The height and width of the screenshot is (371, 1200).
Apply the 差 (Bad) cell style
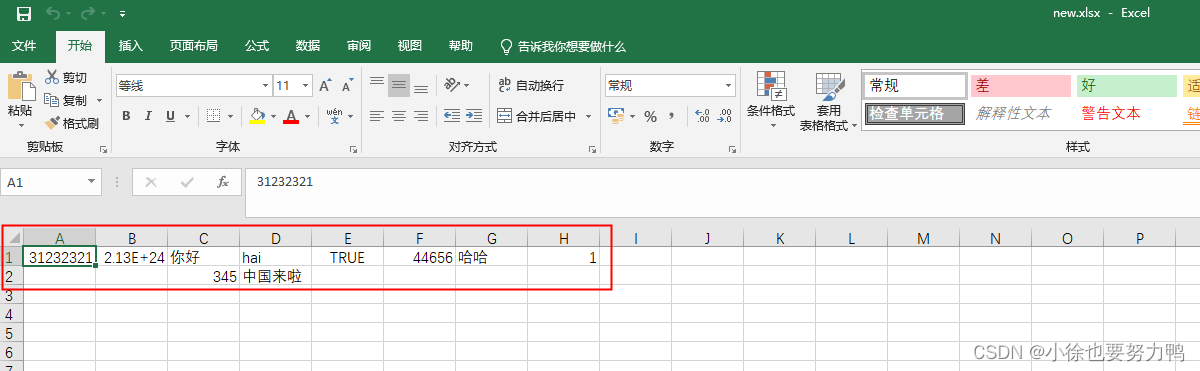coord(1020,86)
